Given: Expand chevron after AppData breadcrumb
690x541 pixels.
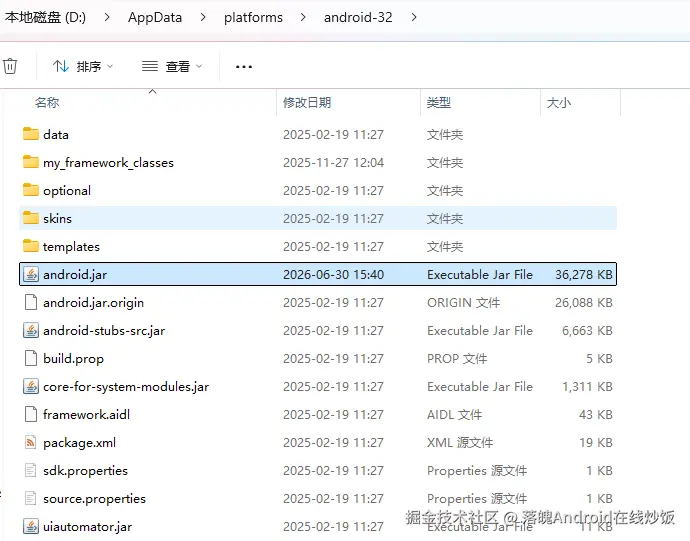Looking at the screenshot, I should click(203, 17).
